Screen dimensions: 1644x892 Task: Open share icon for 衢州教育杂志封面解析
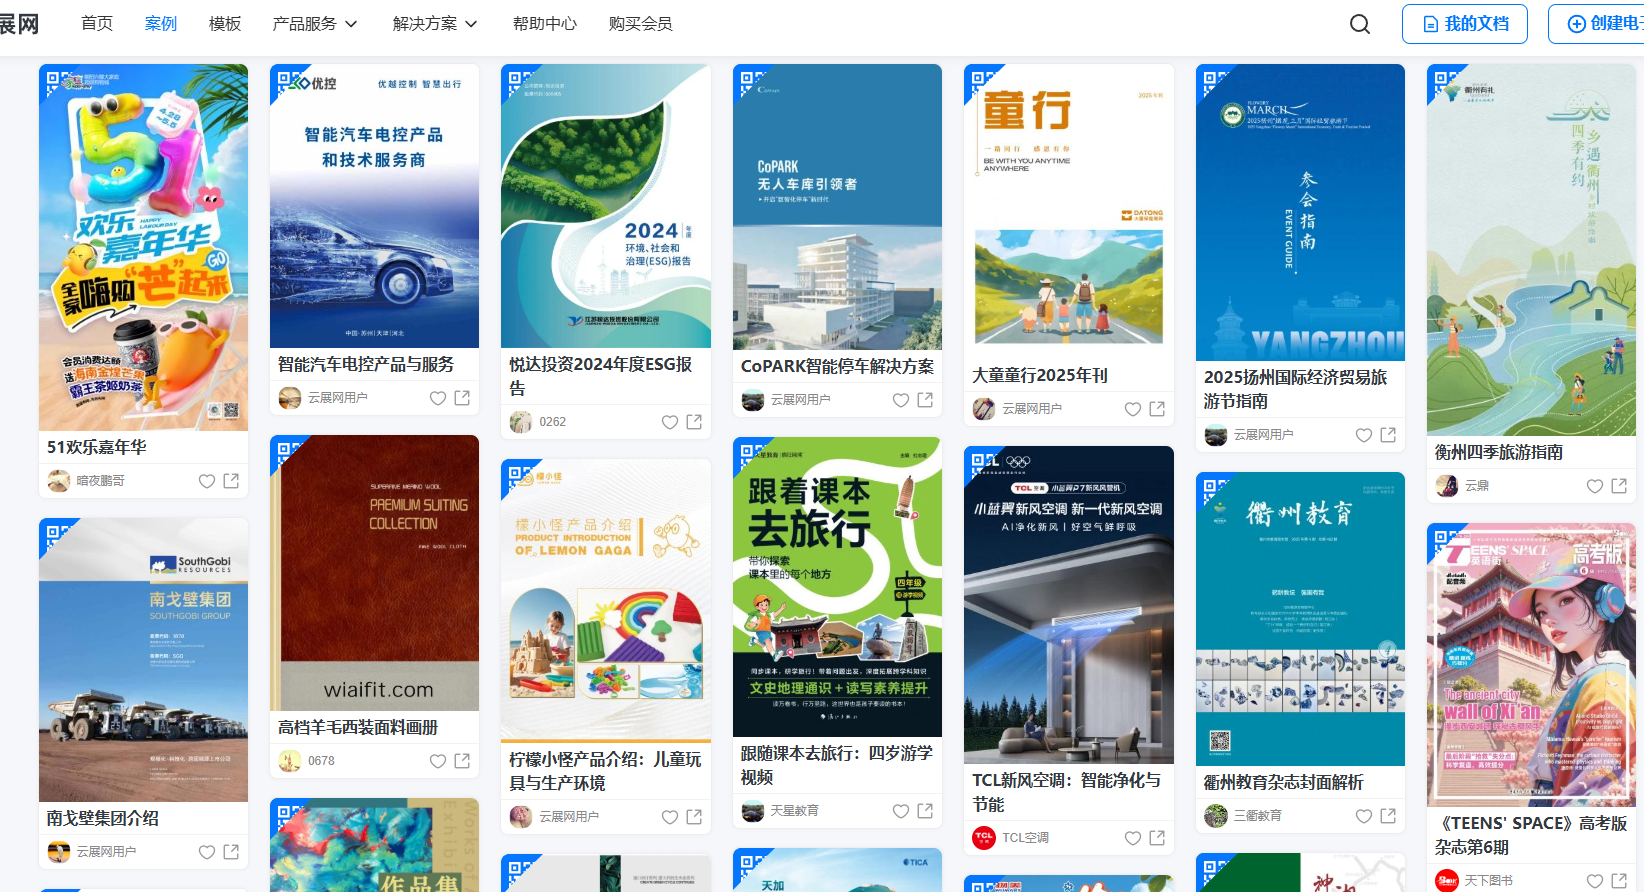[1388, 816]
